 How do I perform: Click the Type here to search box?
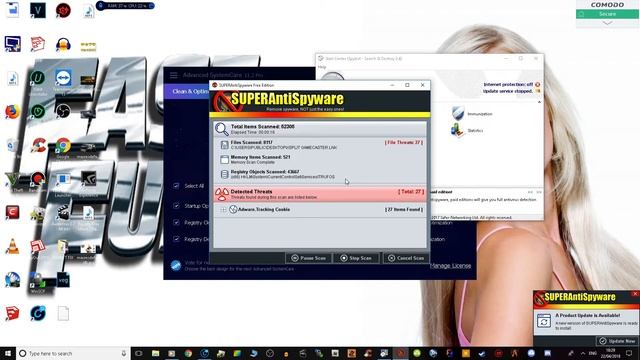point(73,353)
